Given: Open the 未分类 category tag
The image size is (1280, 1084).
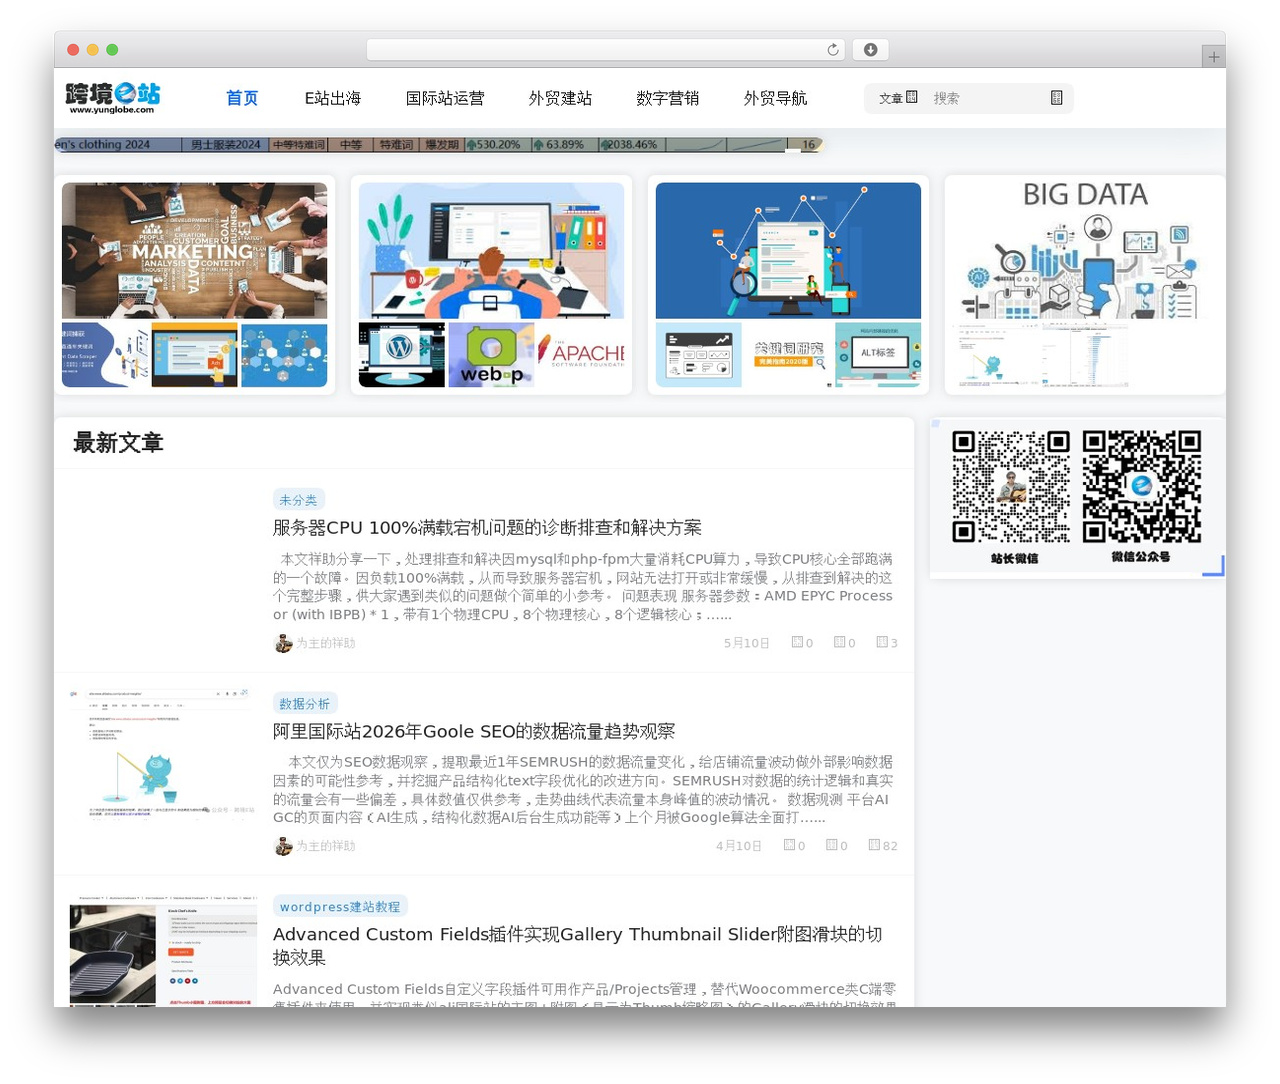Looking at the screenshot, I should point(298,500).
